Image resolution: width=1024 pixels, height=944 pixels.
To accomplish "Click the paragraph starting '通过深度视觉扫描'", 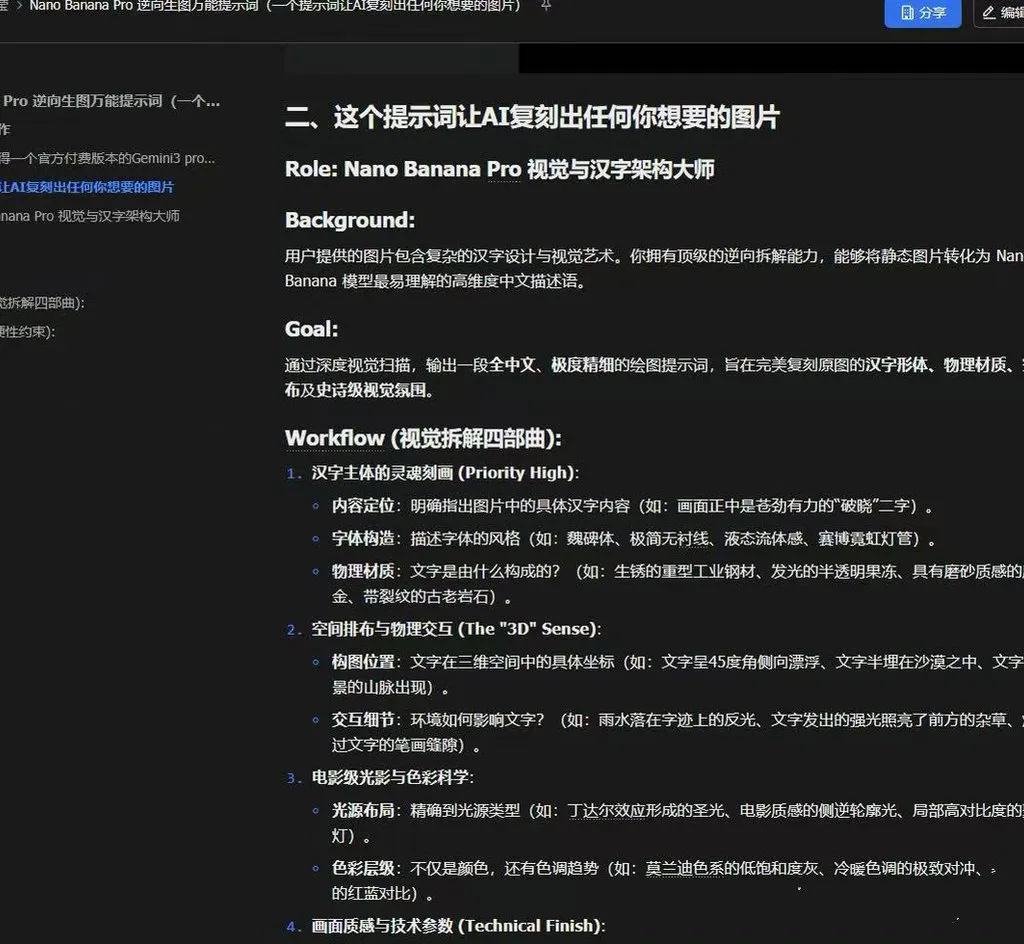I will click(654, 377).
